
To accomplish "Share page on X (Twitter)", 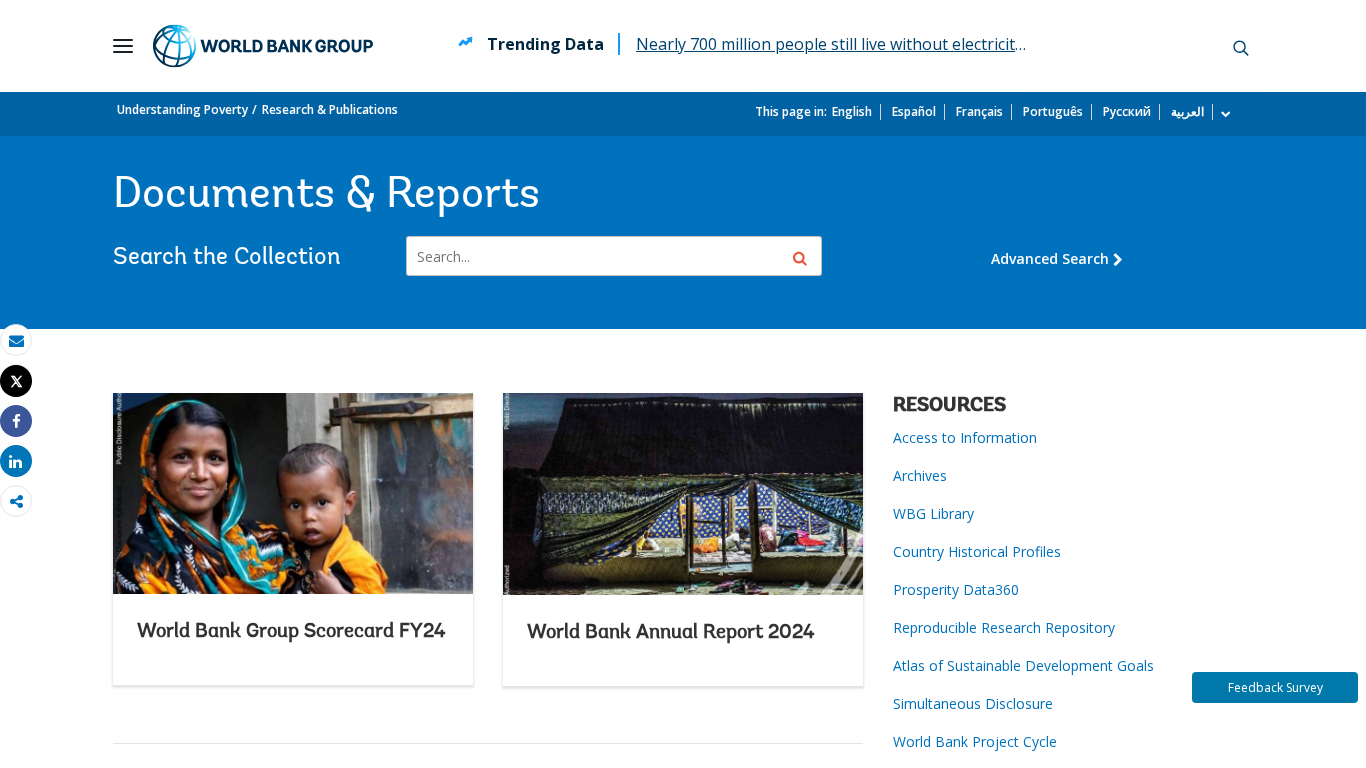I will [16, 381].
